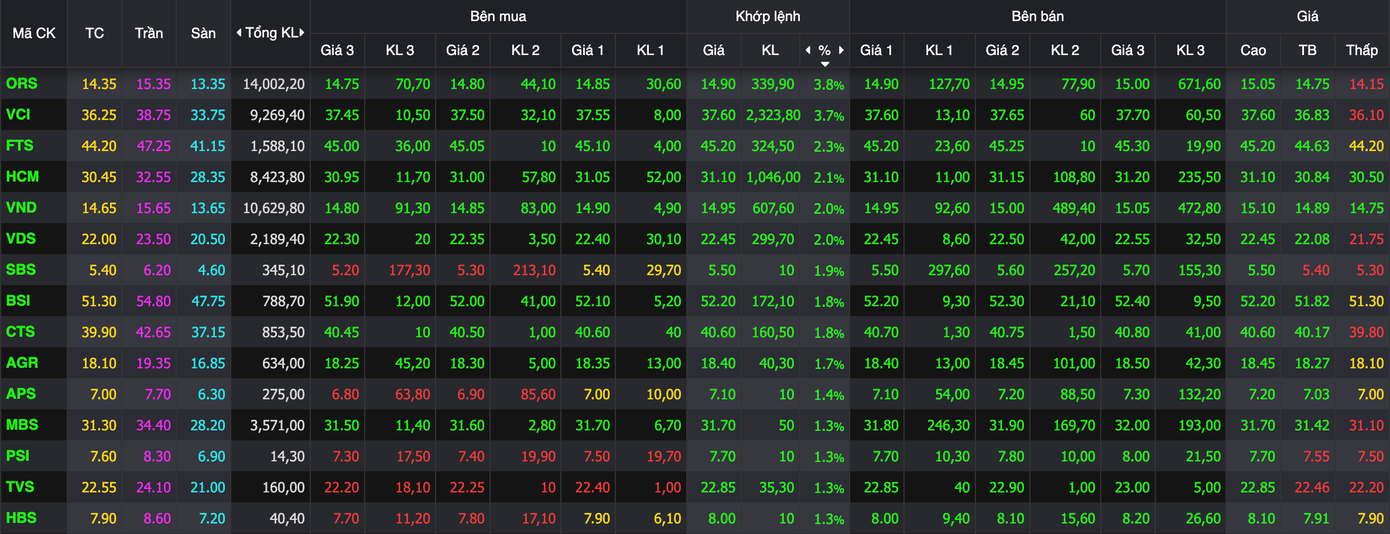Image resolution: width=1390 pixels, height=534 pixels.
Task: Open the SBS stock symbol
Action: (20, 270)
